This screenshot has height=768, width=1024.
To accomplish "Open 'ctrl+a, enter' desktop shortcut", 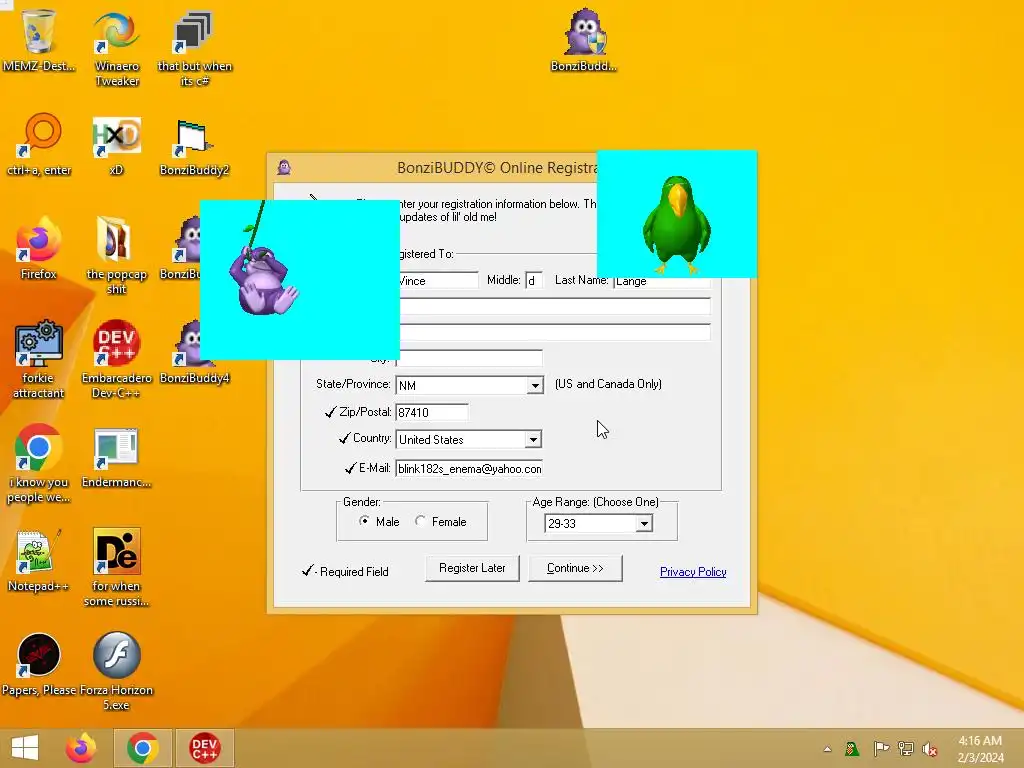I will point(39,144).
